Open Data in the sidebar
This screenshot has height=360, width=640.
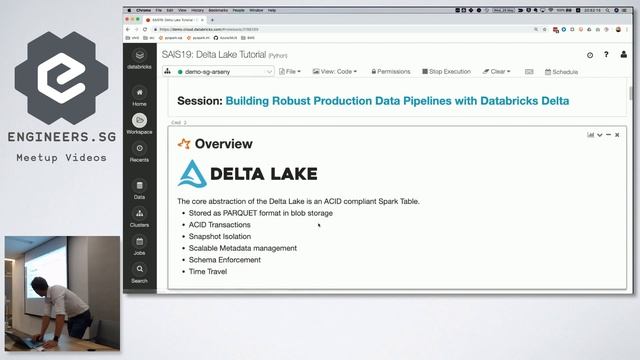click(139, 189)
